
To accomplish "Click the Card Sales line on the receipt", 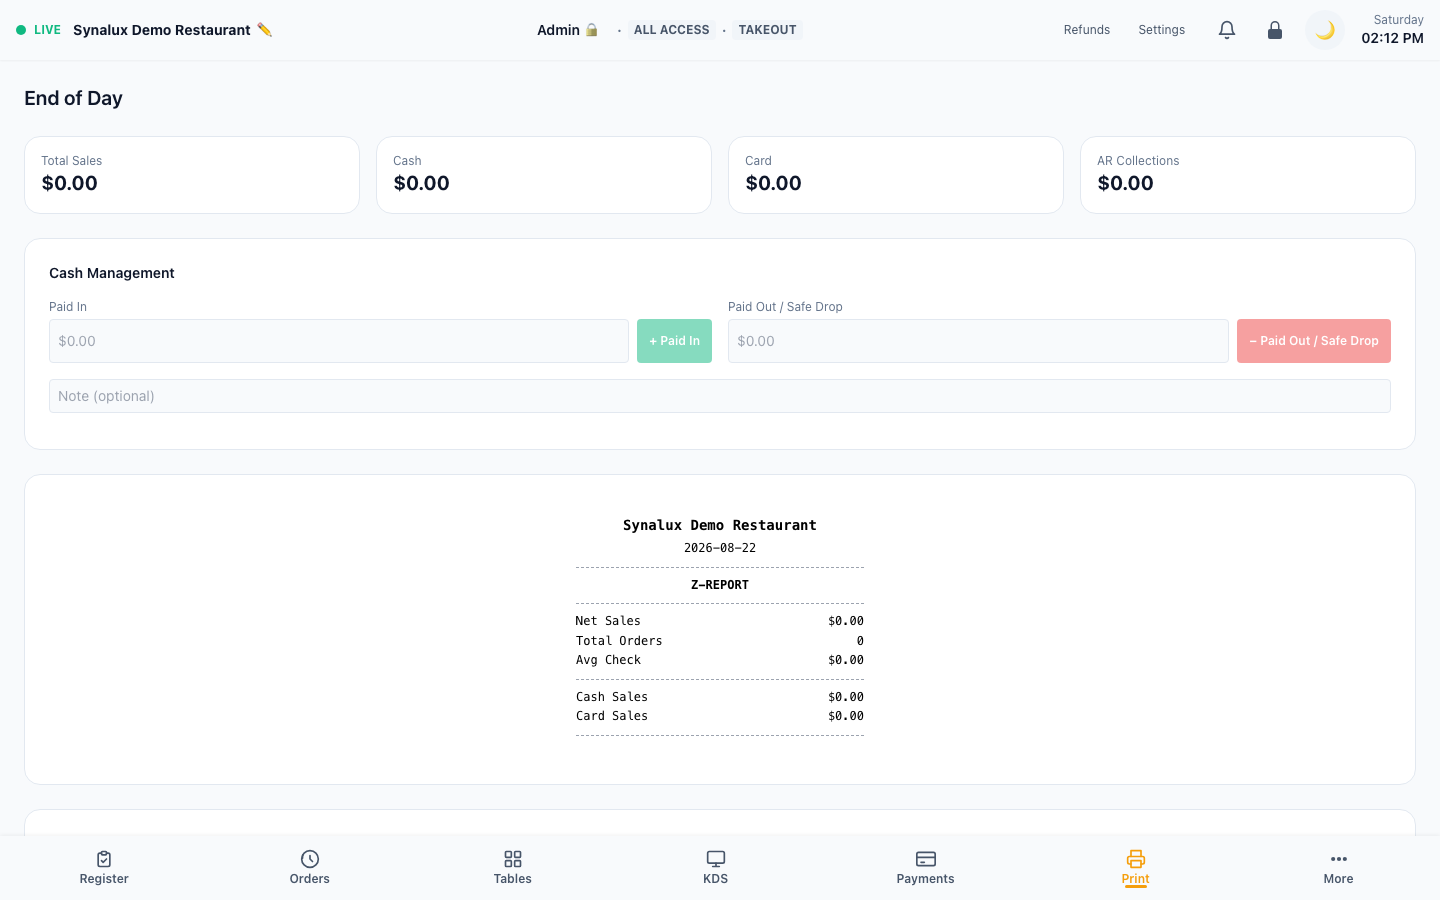I will pyautogui.click(x=720, y=716).
